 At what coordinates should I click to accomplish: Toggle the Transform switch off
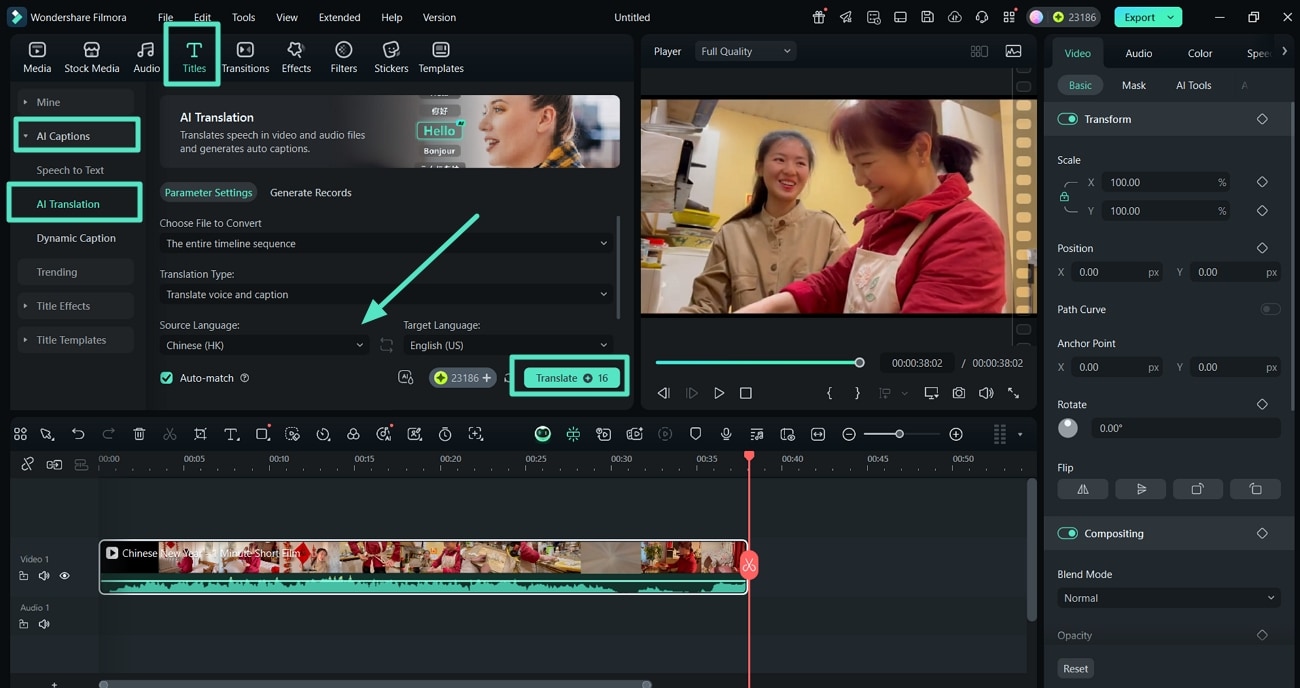(x=1067, y=119)
